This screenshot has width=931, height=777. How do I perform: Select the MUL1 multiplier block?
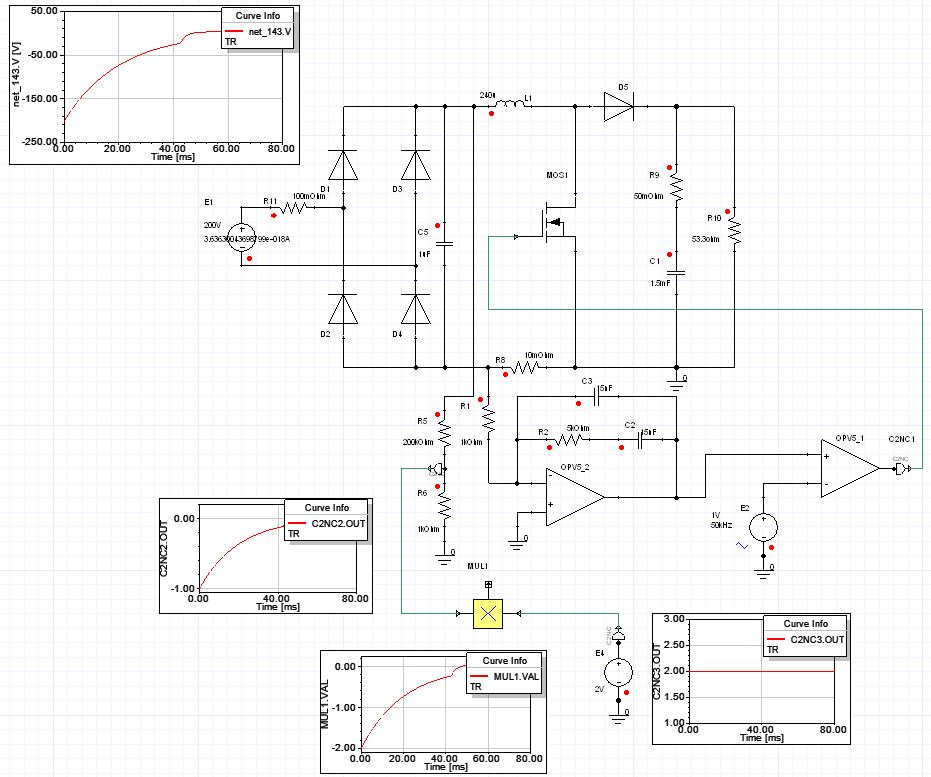(488, 614)
